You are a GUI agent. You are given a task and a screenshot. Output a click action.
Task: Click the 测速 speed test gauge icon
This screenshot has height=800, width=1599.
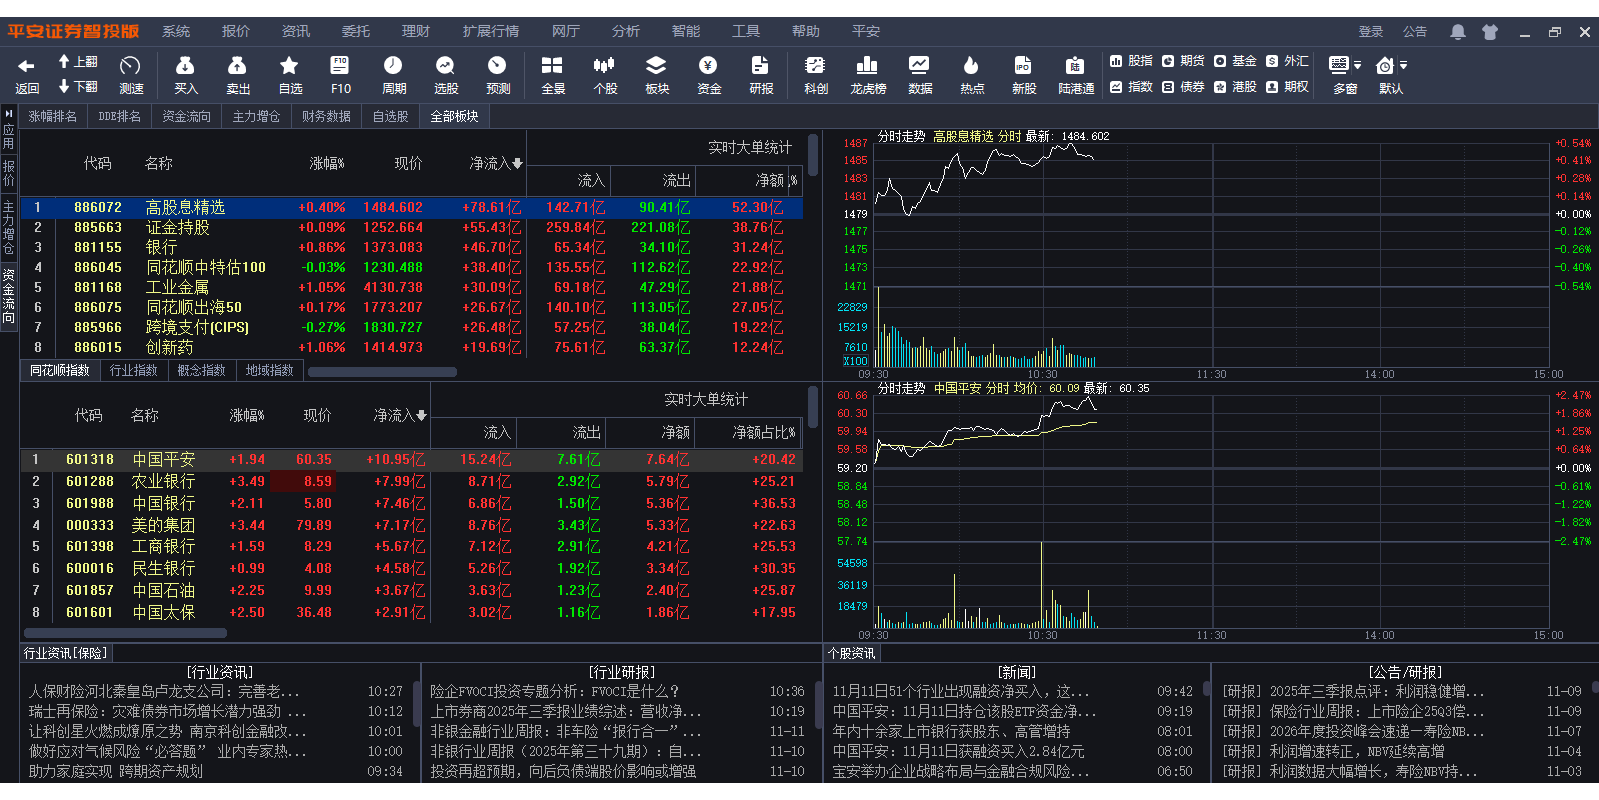click(131, 66)
